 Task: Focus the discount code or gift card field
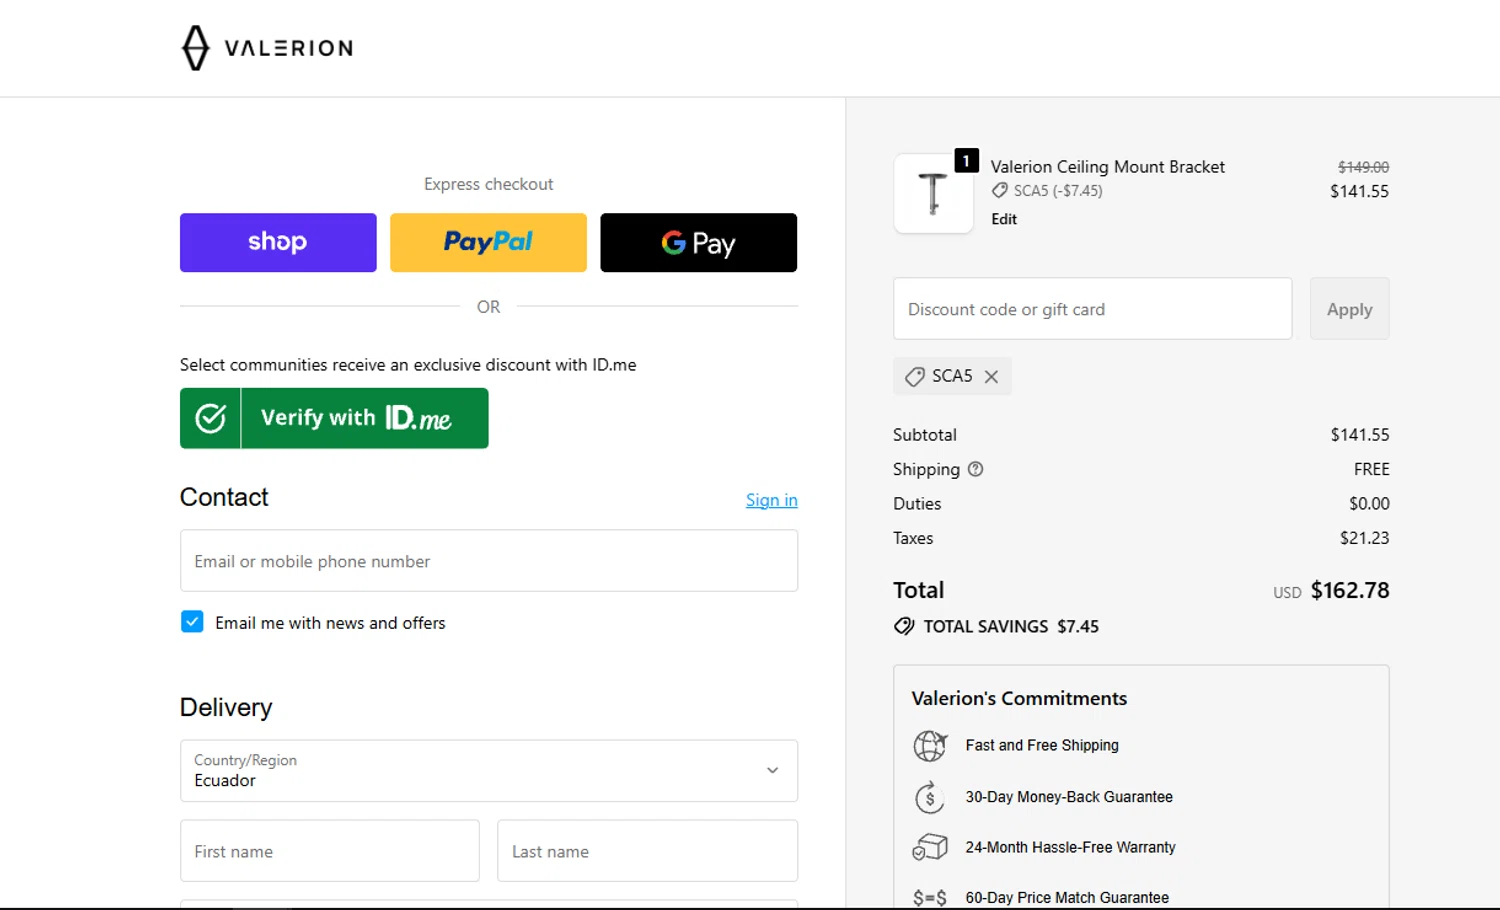pyautogui.click(x=1092, y=309)
